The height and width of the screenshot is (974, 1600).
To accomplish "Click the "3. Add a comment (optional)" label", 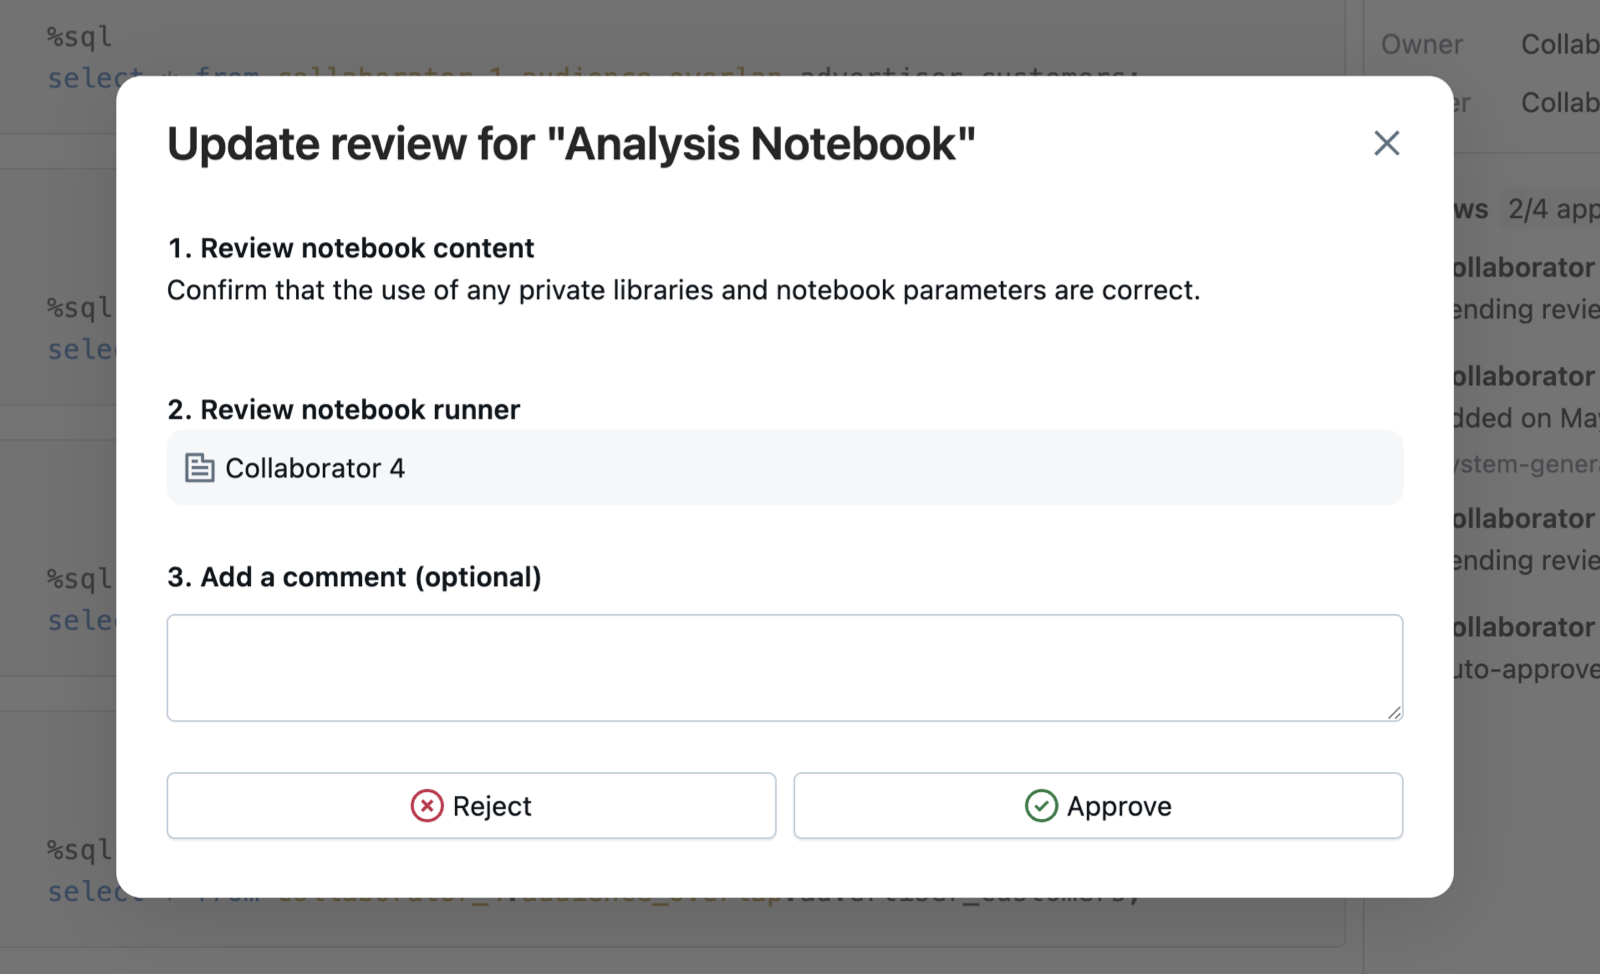I will point(354,577).
